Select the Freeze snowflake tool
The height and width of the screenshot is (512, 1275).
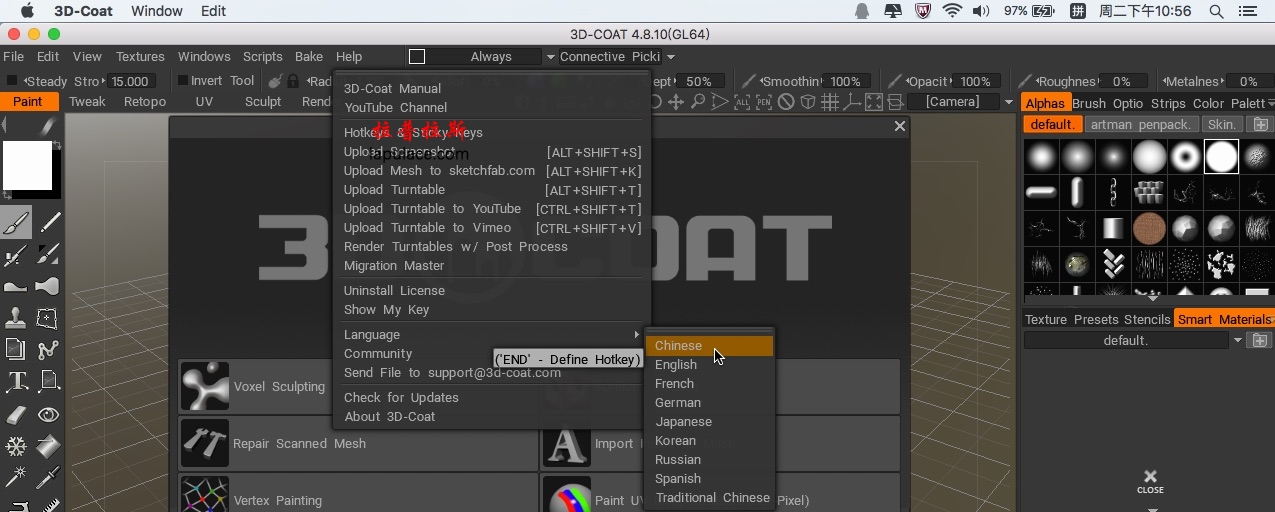[x=16, y=446]
